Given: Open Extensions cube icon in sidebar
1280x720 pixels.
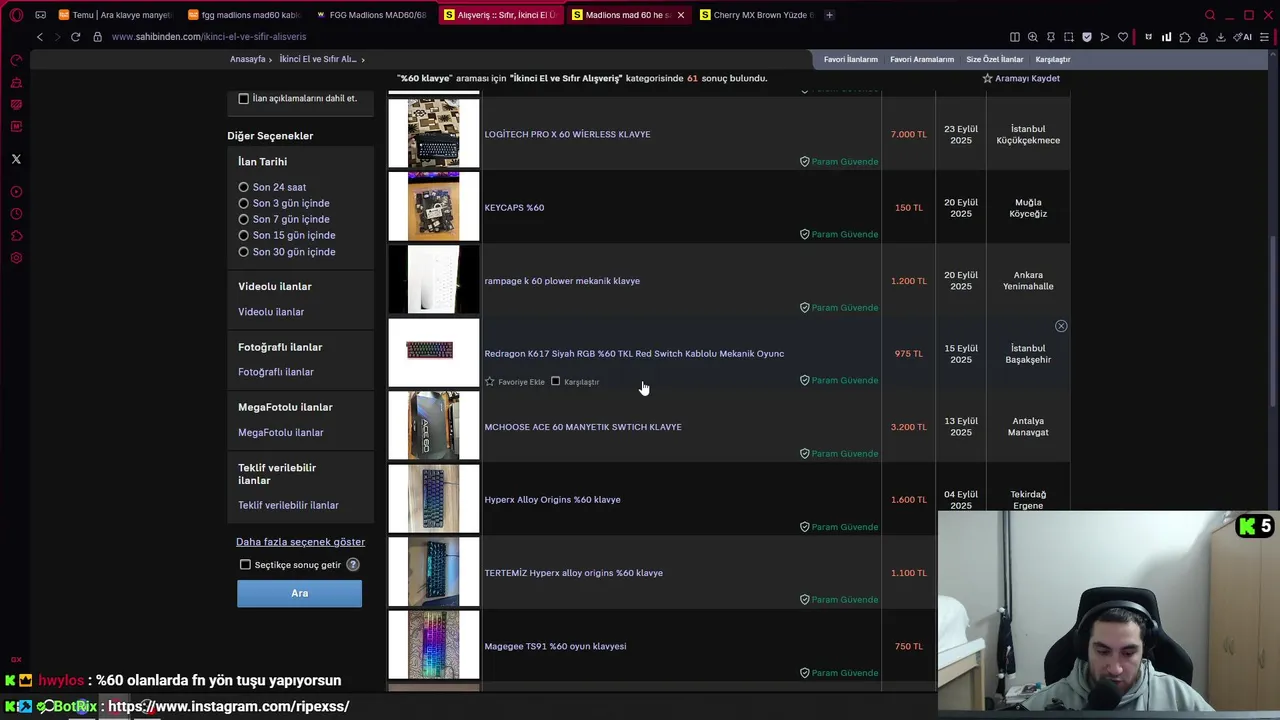Looking at the screenshot, I should click(x=16, y=236).
